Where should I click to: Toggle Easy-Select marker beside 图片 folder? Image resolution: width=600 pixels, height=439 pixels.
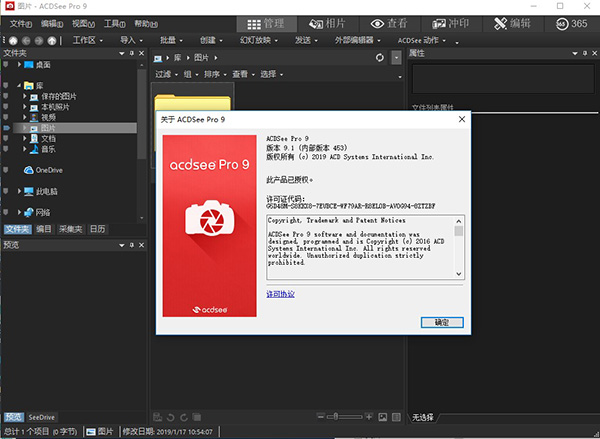pos(6,128)
